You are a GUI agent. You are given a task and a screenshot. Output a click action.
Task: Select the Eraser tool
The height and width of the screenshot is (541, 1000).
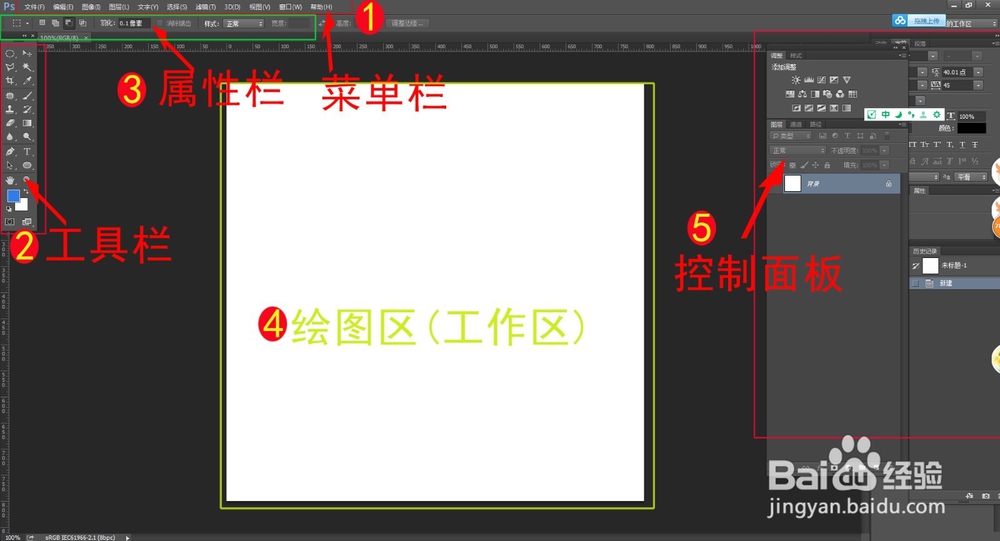(x=10, y=123)
